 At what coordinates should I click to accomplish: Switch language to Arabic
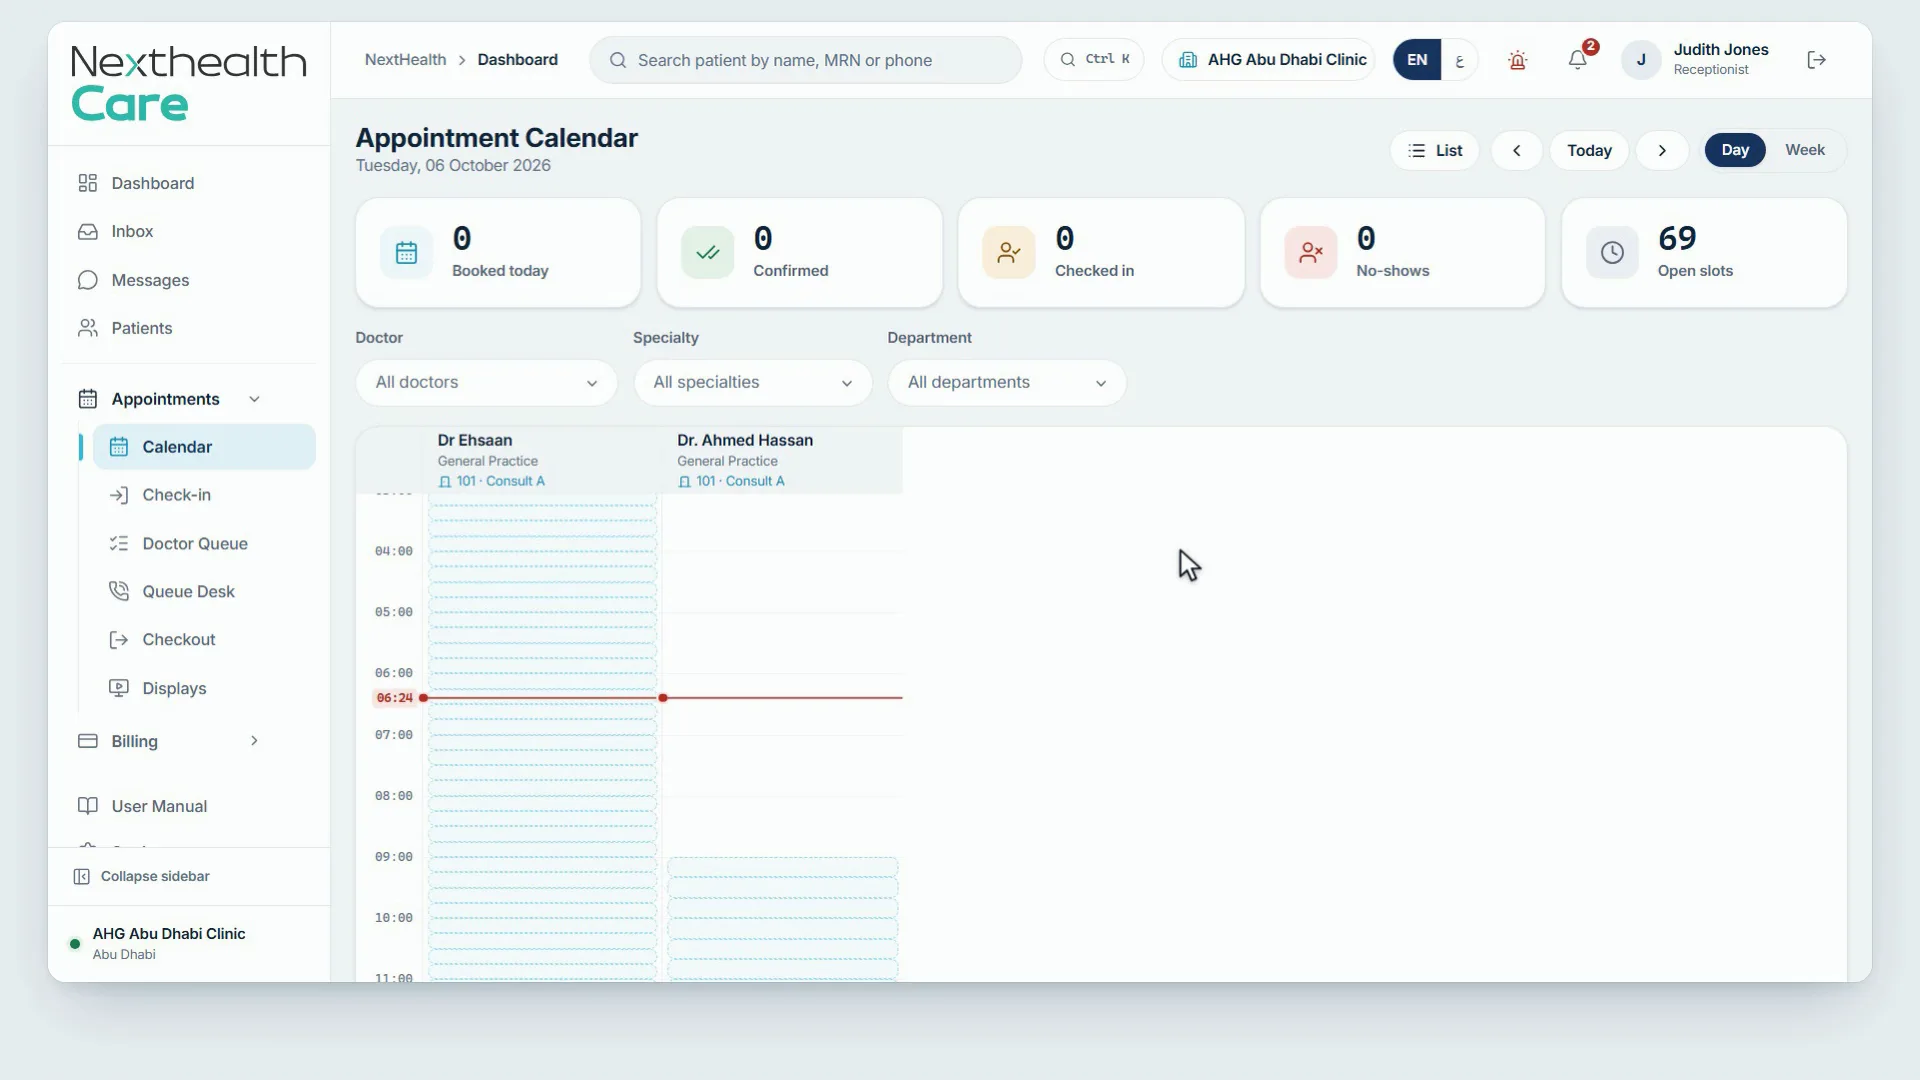[x=1460, y=60]
